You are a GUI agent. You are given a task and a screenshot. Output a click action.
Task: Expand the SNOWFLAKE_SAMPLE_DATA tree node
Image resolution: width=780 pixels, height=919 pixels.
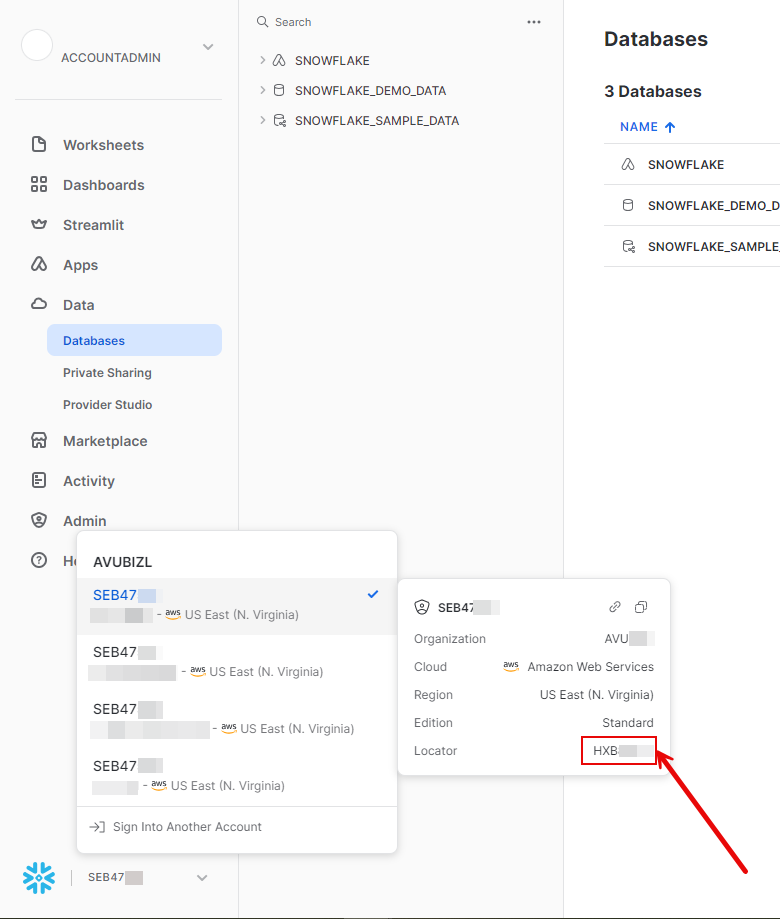click(x=263, y=120)
